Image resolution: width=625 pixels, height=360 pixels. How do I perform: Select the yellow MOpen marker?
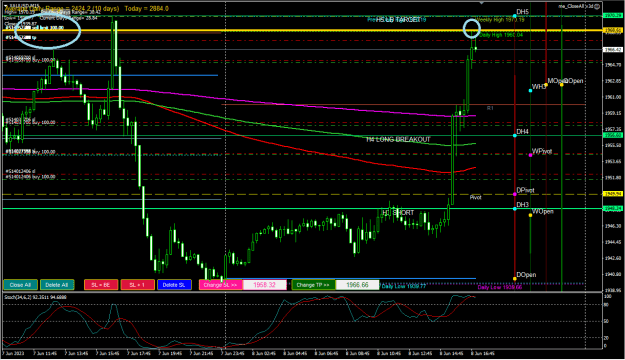pyautogui.click(x=546, y=85)
